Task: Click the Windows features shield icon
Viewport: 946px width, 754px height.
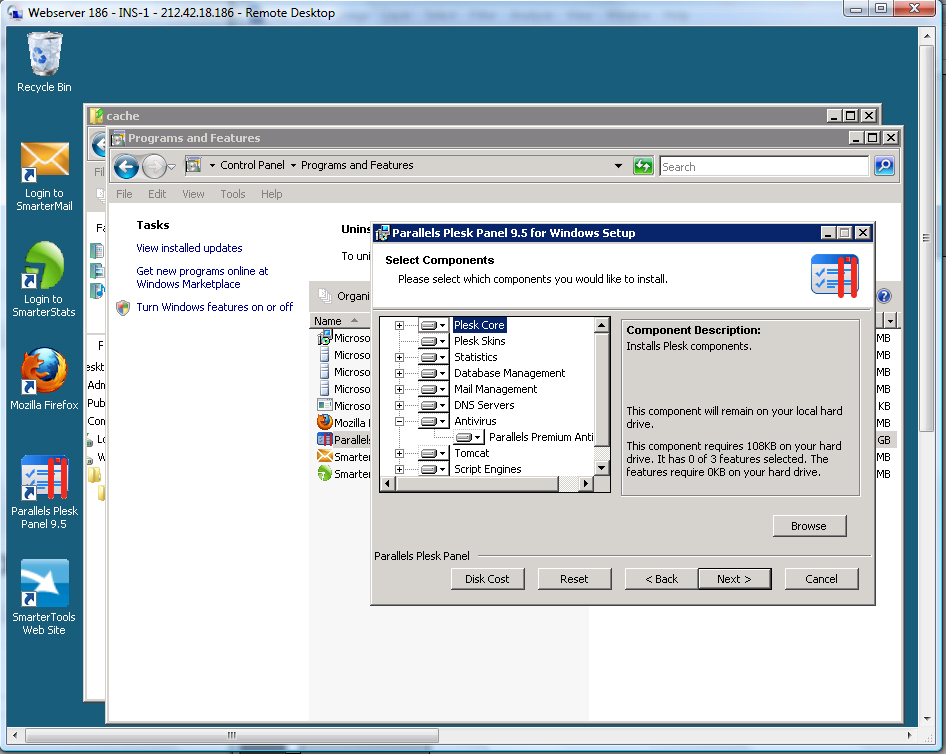Action: (123, 308)
